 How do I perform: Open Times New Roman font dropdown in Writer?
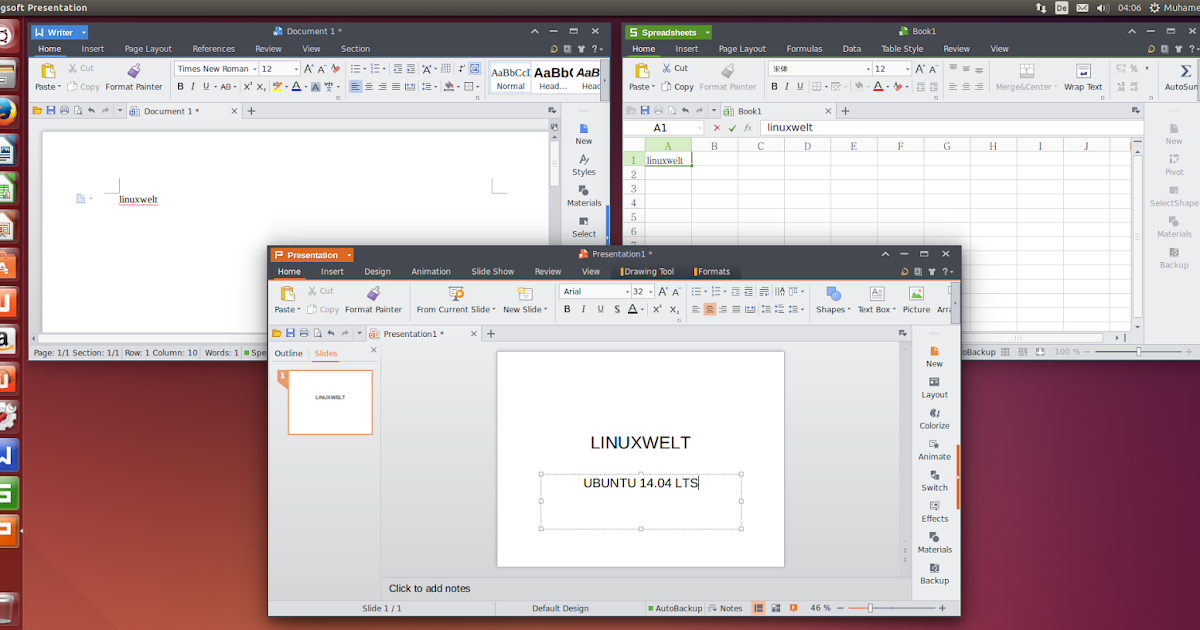pos(254,69)
